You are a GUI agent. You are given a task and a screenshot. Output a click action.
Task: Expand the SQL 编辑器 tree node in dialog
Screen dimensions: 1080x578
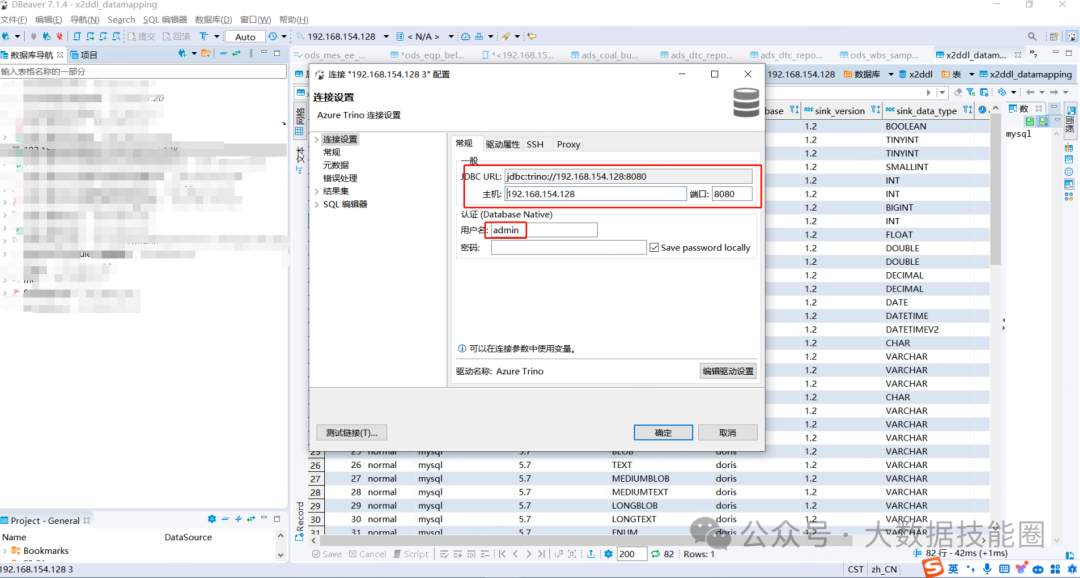click(317, 204)
